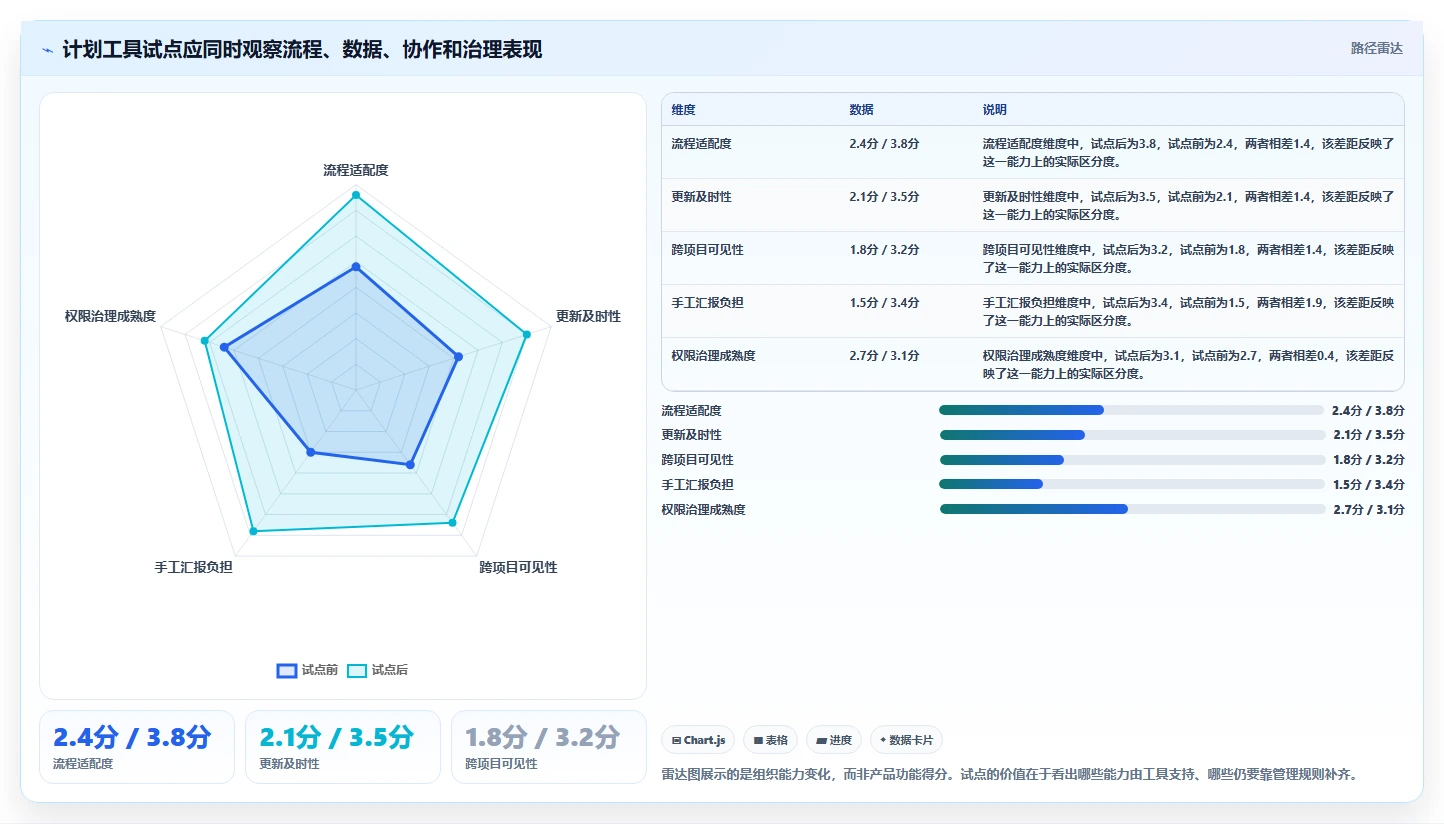Click the lightning icon beside the title

pos(48,50)
